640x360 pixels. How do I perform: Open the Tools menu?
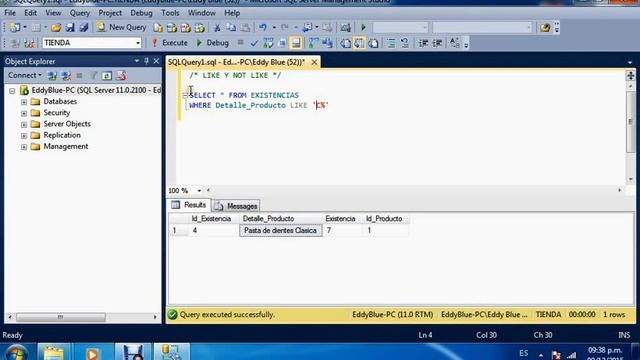click(x=170, y=13)
